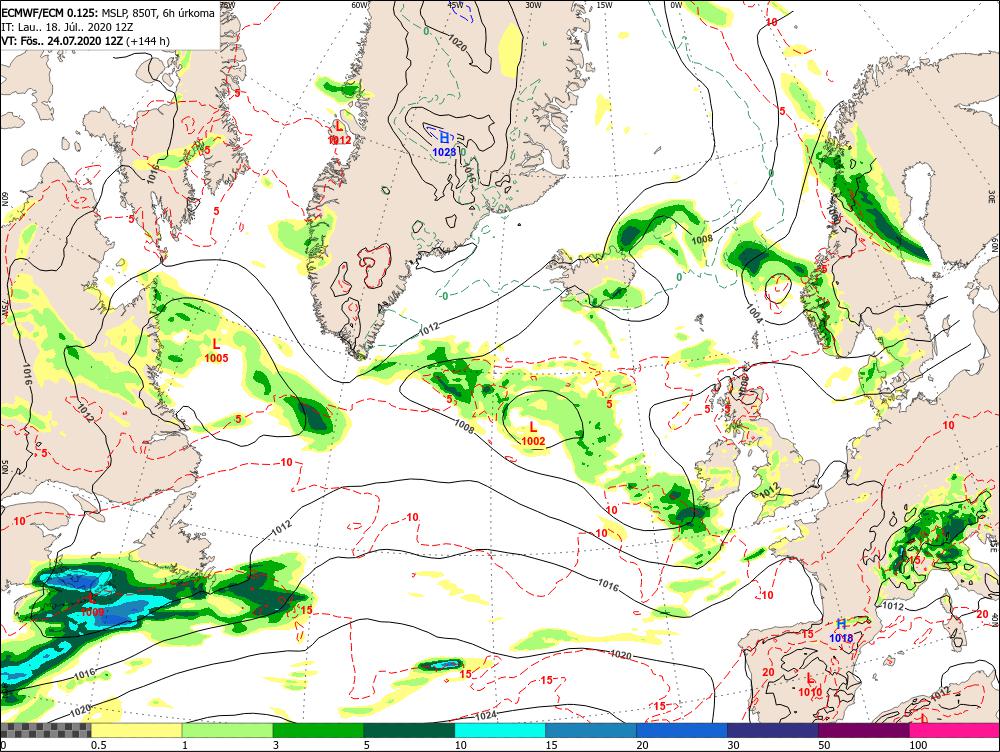Screen dimensions: 1000x752
Task: Click the '50N' latitude label on left edge
Action: [x=4, y=467]
